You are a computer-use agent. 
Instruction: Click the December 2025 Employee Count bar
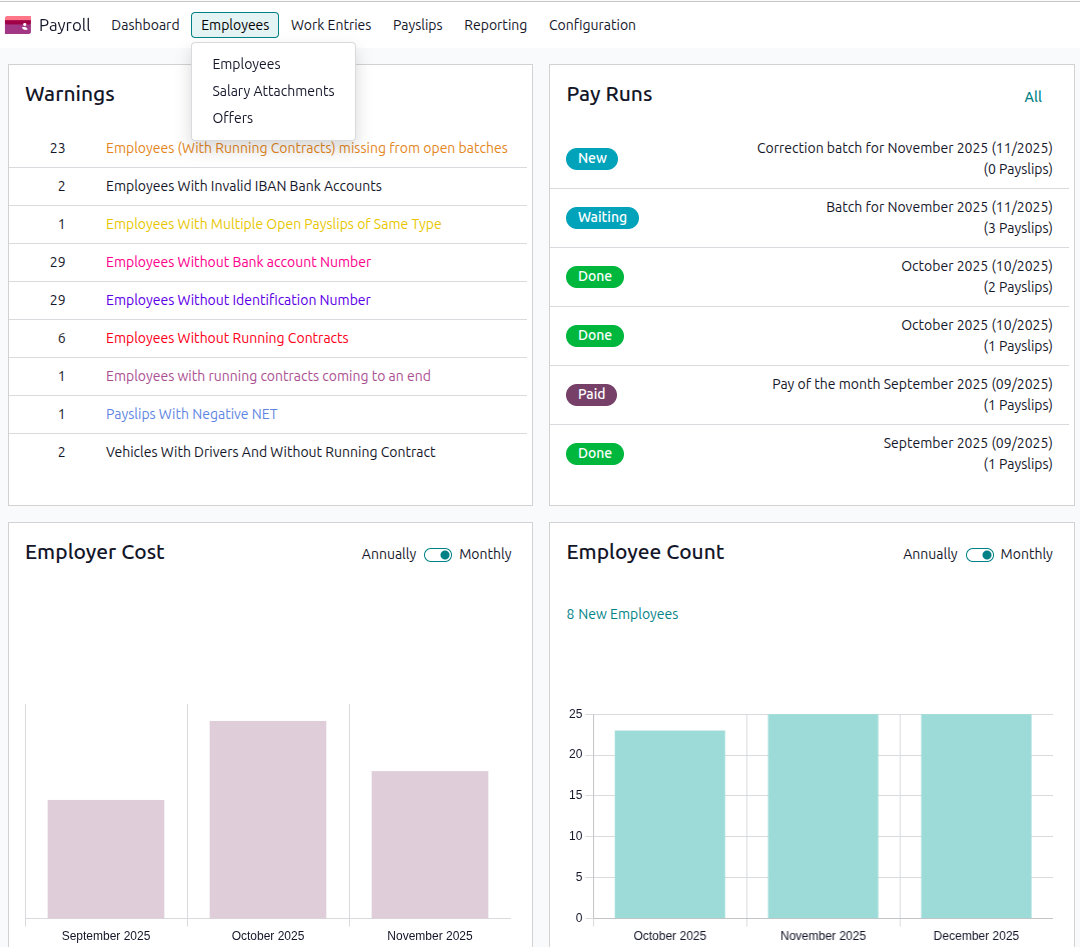[975, 815]
